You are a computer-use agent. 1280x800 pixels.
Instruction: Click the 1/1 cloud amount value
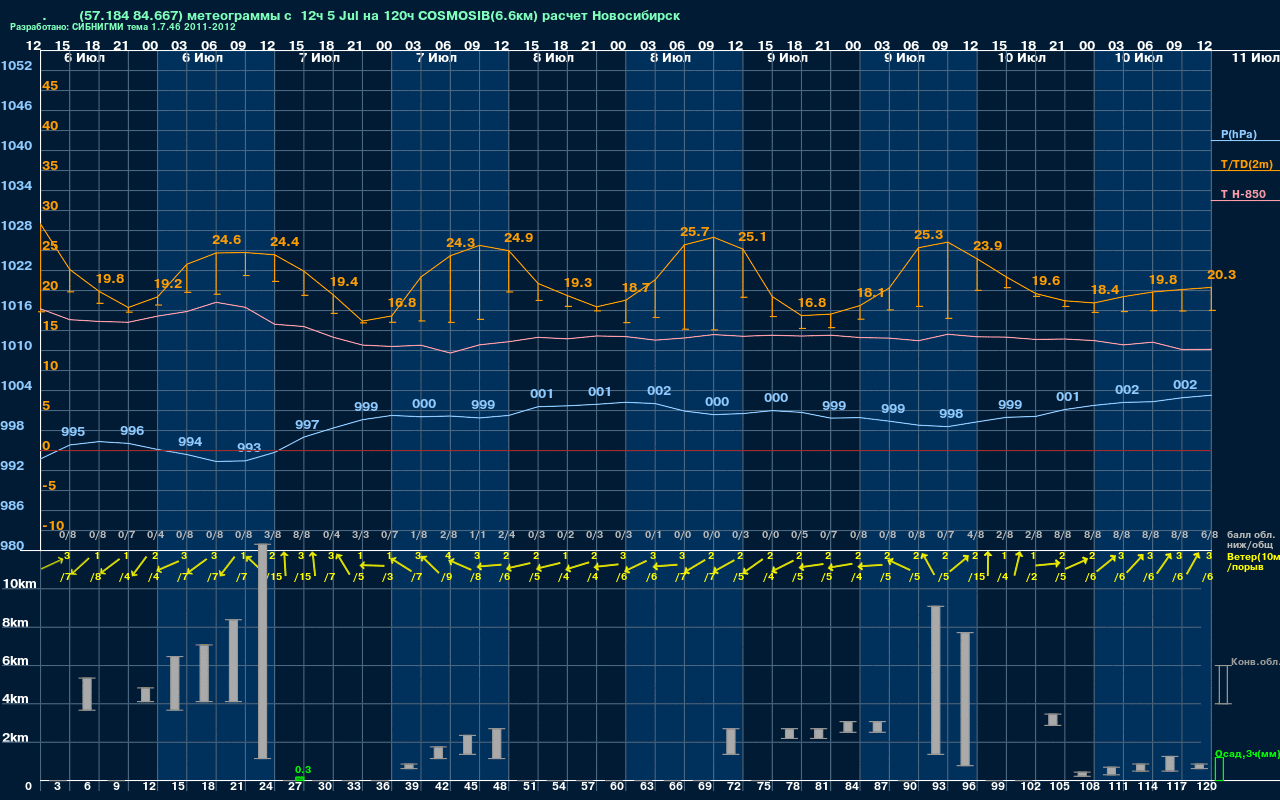(x=478, y=536)
